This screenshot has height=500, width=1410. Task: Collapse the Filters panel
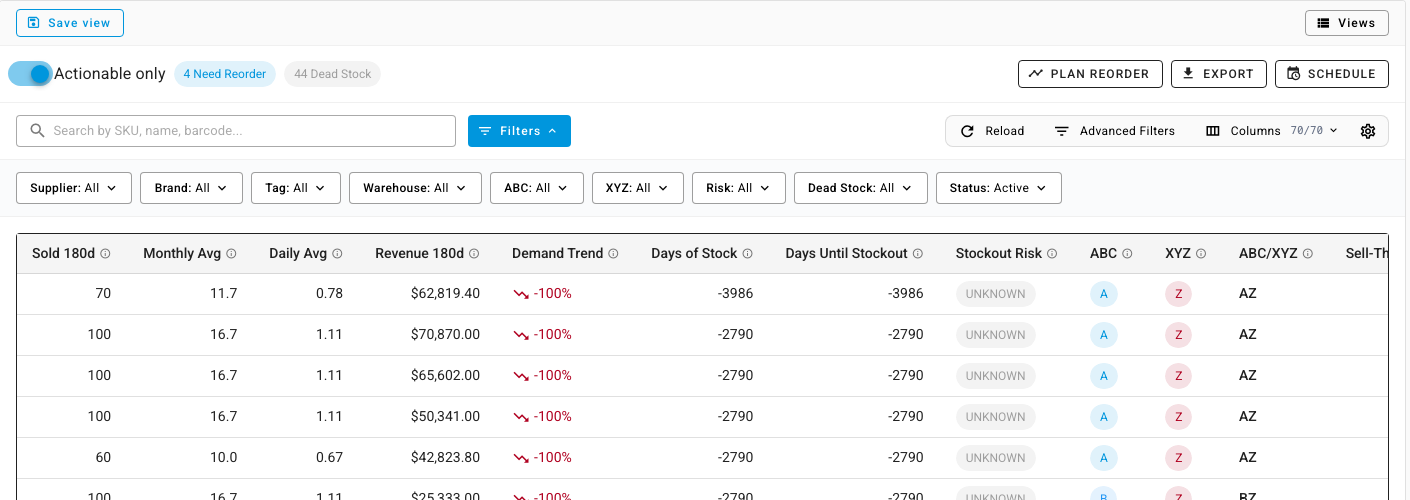[x=519, y=131]
